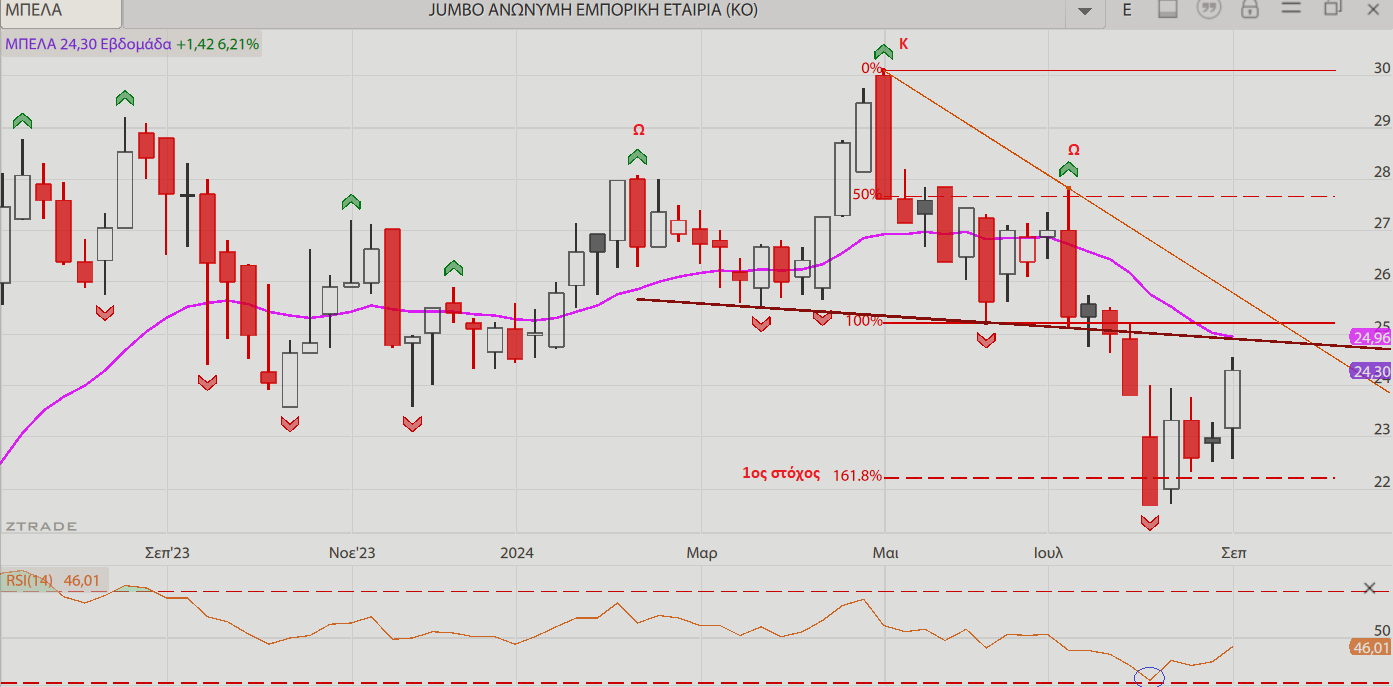1393x687 pixels.
Task: Click the E button in title bar
Action: coord(1127,10)
